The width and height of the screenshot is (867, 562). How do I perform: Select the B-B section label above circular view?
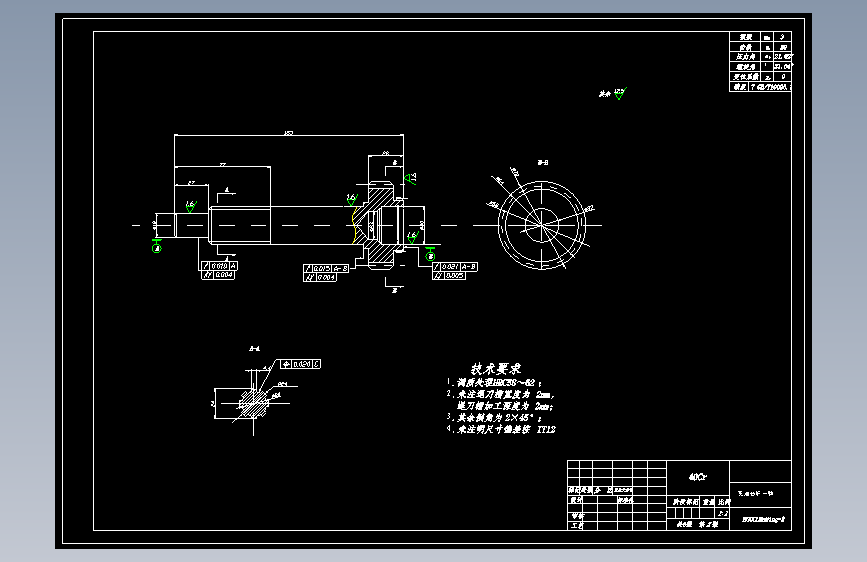pos(543,163)
